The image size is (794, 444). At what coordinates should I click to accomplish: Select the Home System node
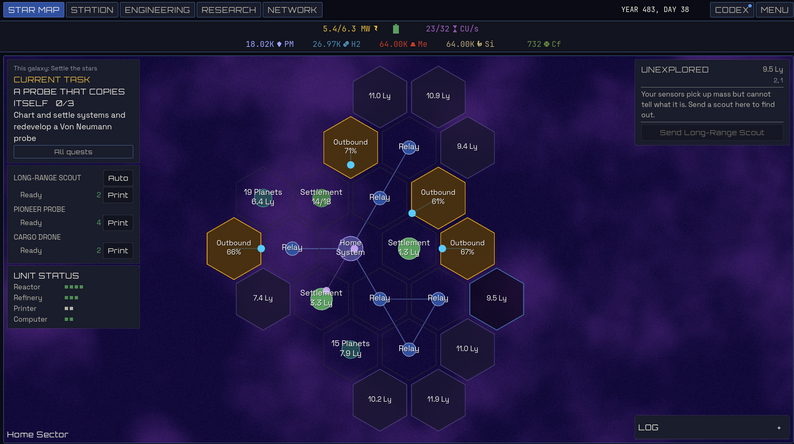coord(350,248)
